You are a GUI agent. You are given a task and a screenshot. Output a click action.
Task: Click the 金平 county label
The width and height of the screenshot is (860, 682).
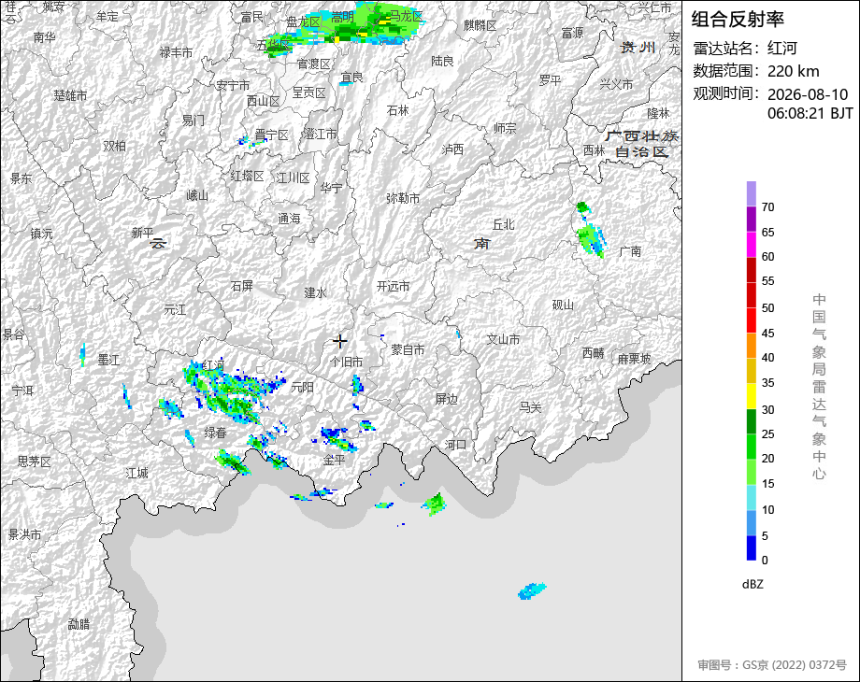tap(334, 459)
